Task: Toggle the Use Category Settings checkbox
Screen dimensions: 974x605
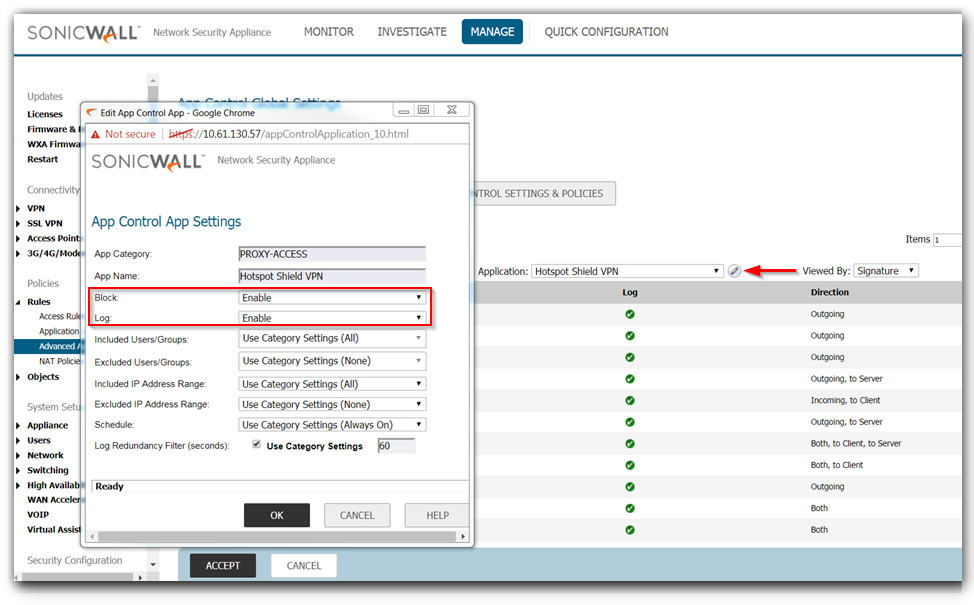Action: click(257, 444)
